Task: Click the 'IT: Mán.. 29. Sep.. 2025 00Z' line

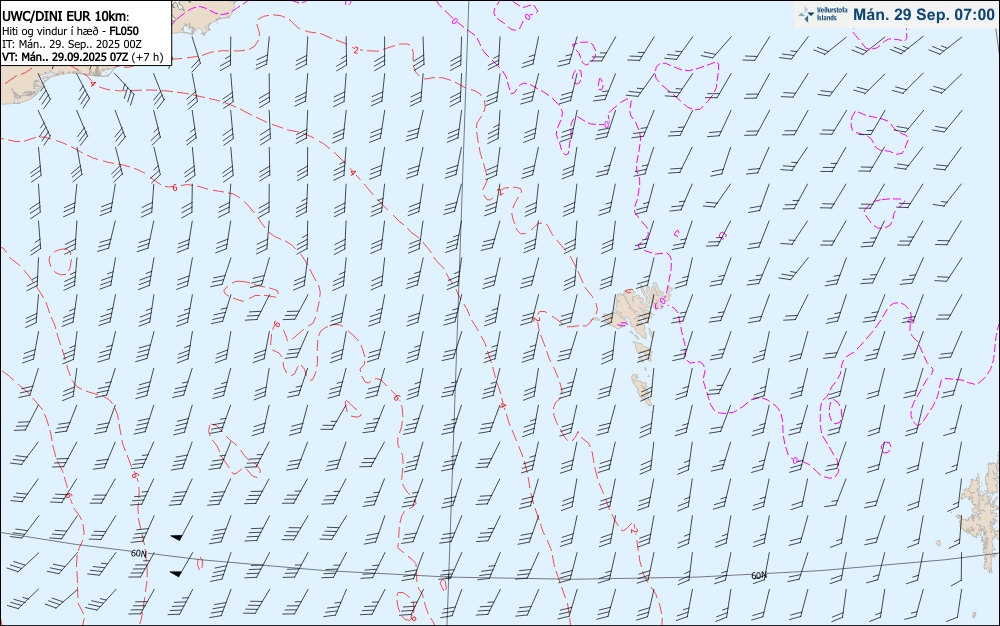Action: coord(71,44)
